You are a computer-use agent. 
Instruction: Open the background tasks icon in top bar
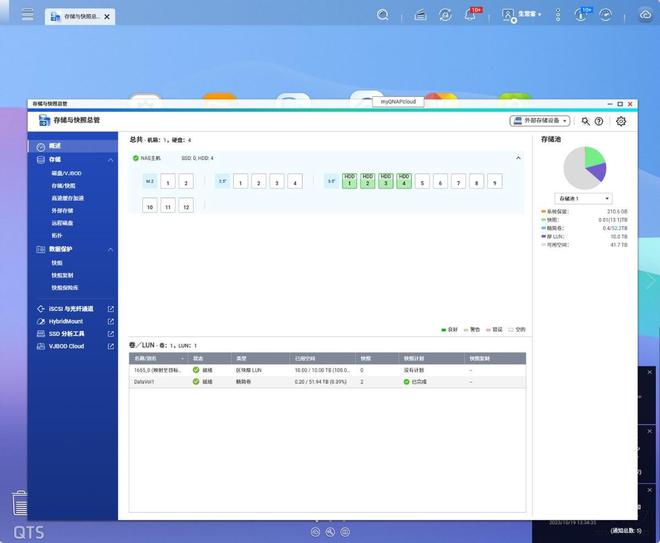pyautogui.click(x=445, y=15)
